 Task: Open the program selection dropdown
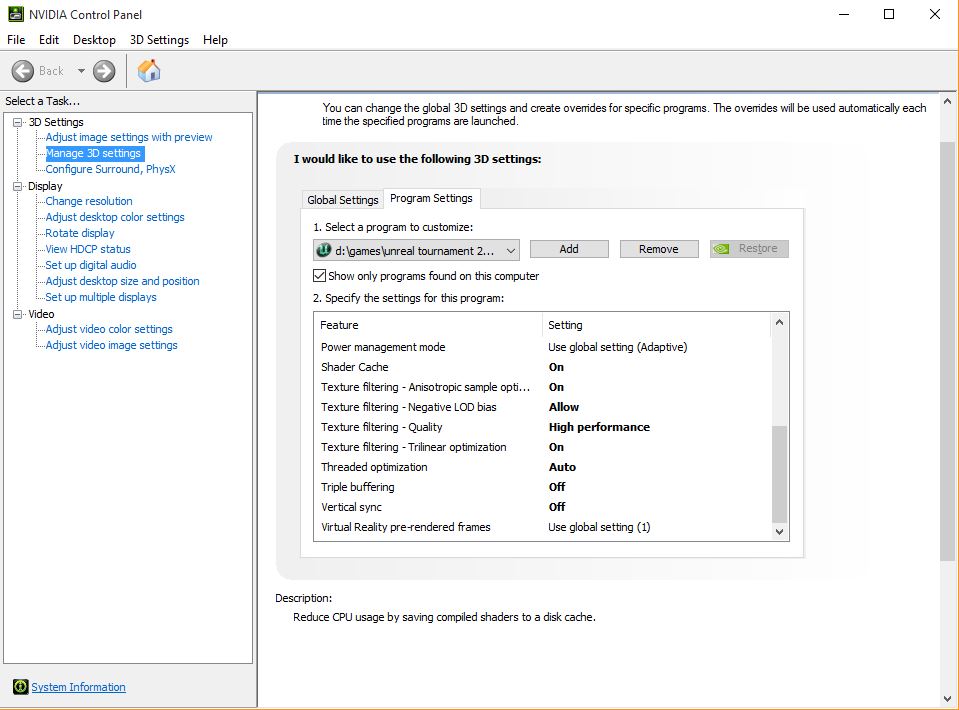(x=510, y=250)
